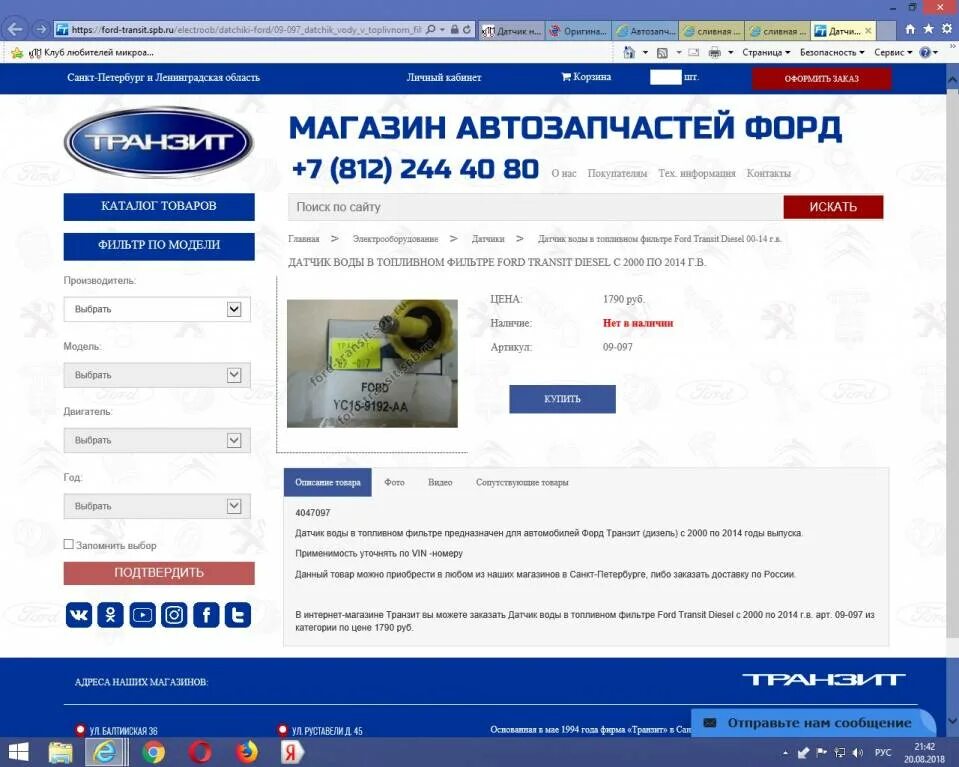
Task: Open the Тех. информация link
Action: pyautogui.click(x=697, y=173)
